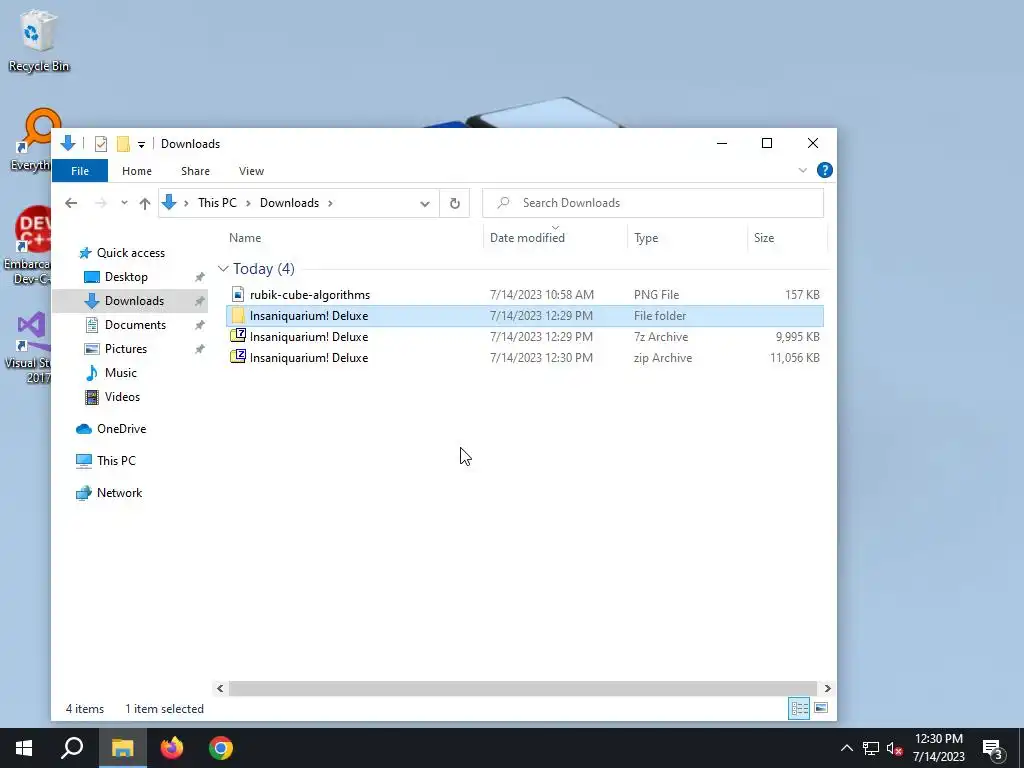
Task: Sort by the Size column header
Action: point(764,238)
